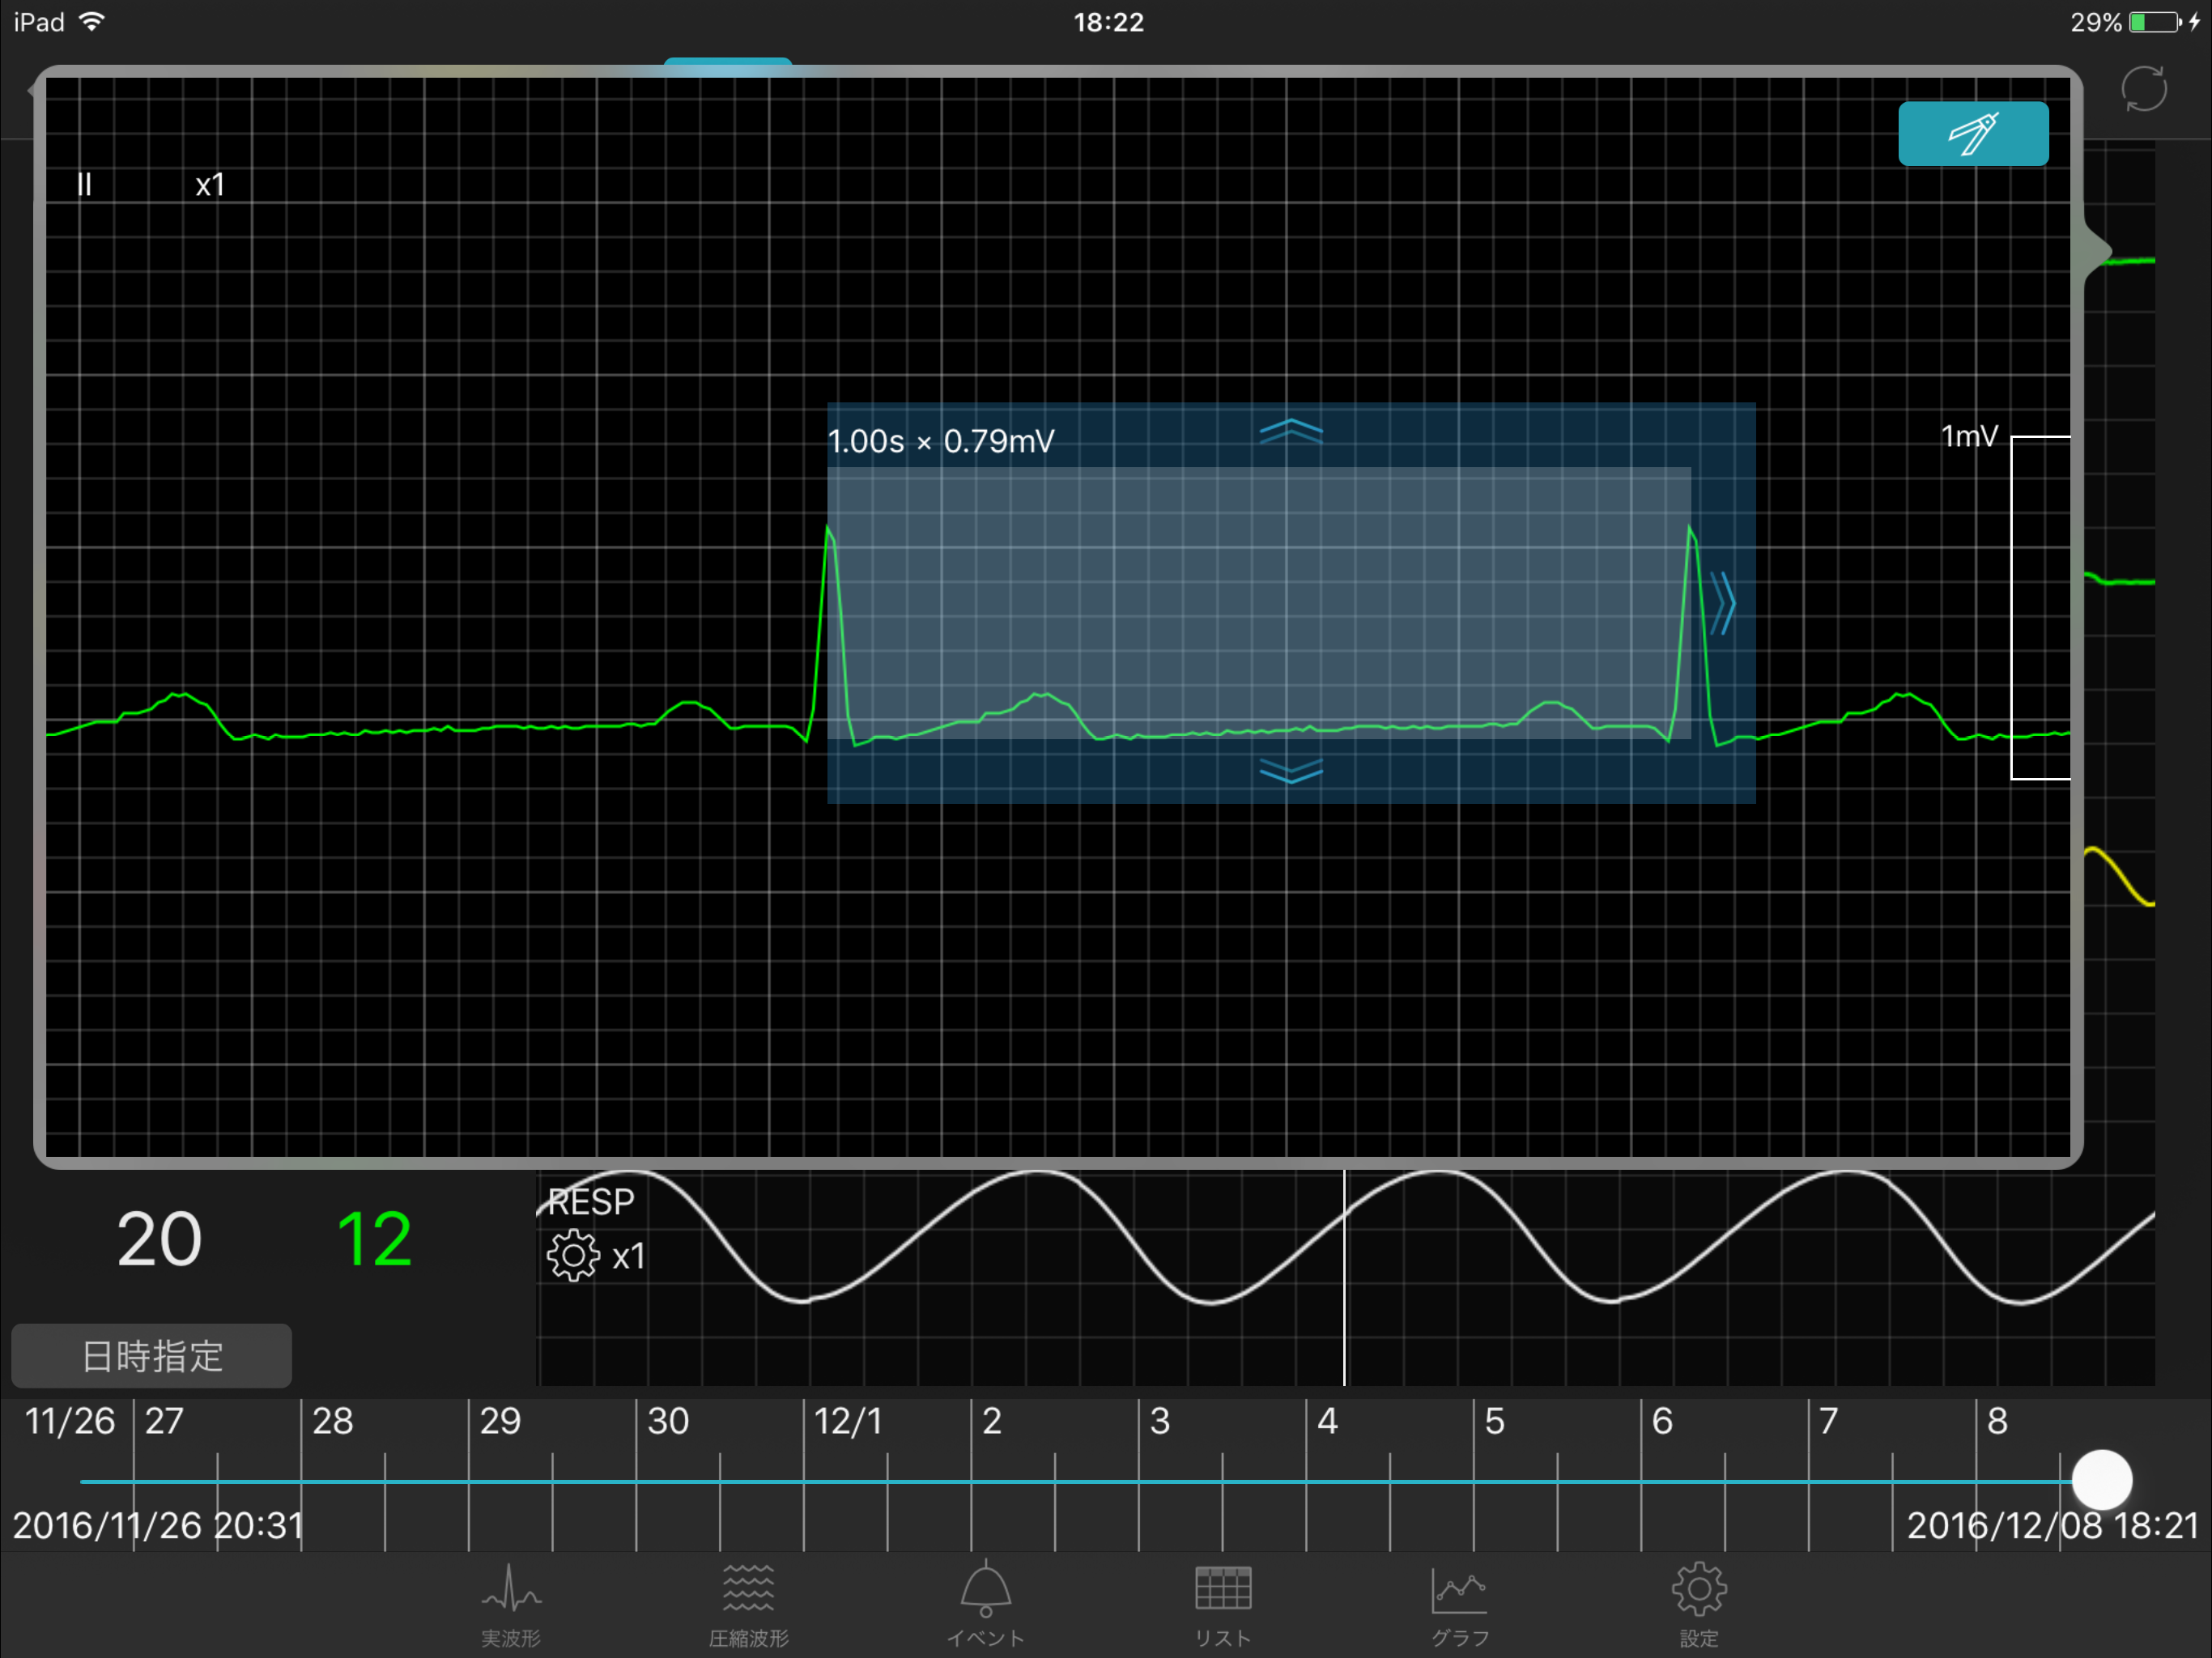Tap the end timestamp 2016/12/08 18:21
2212x1658 pixels.
pos(2052,1525)
